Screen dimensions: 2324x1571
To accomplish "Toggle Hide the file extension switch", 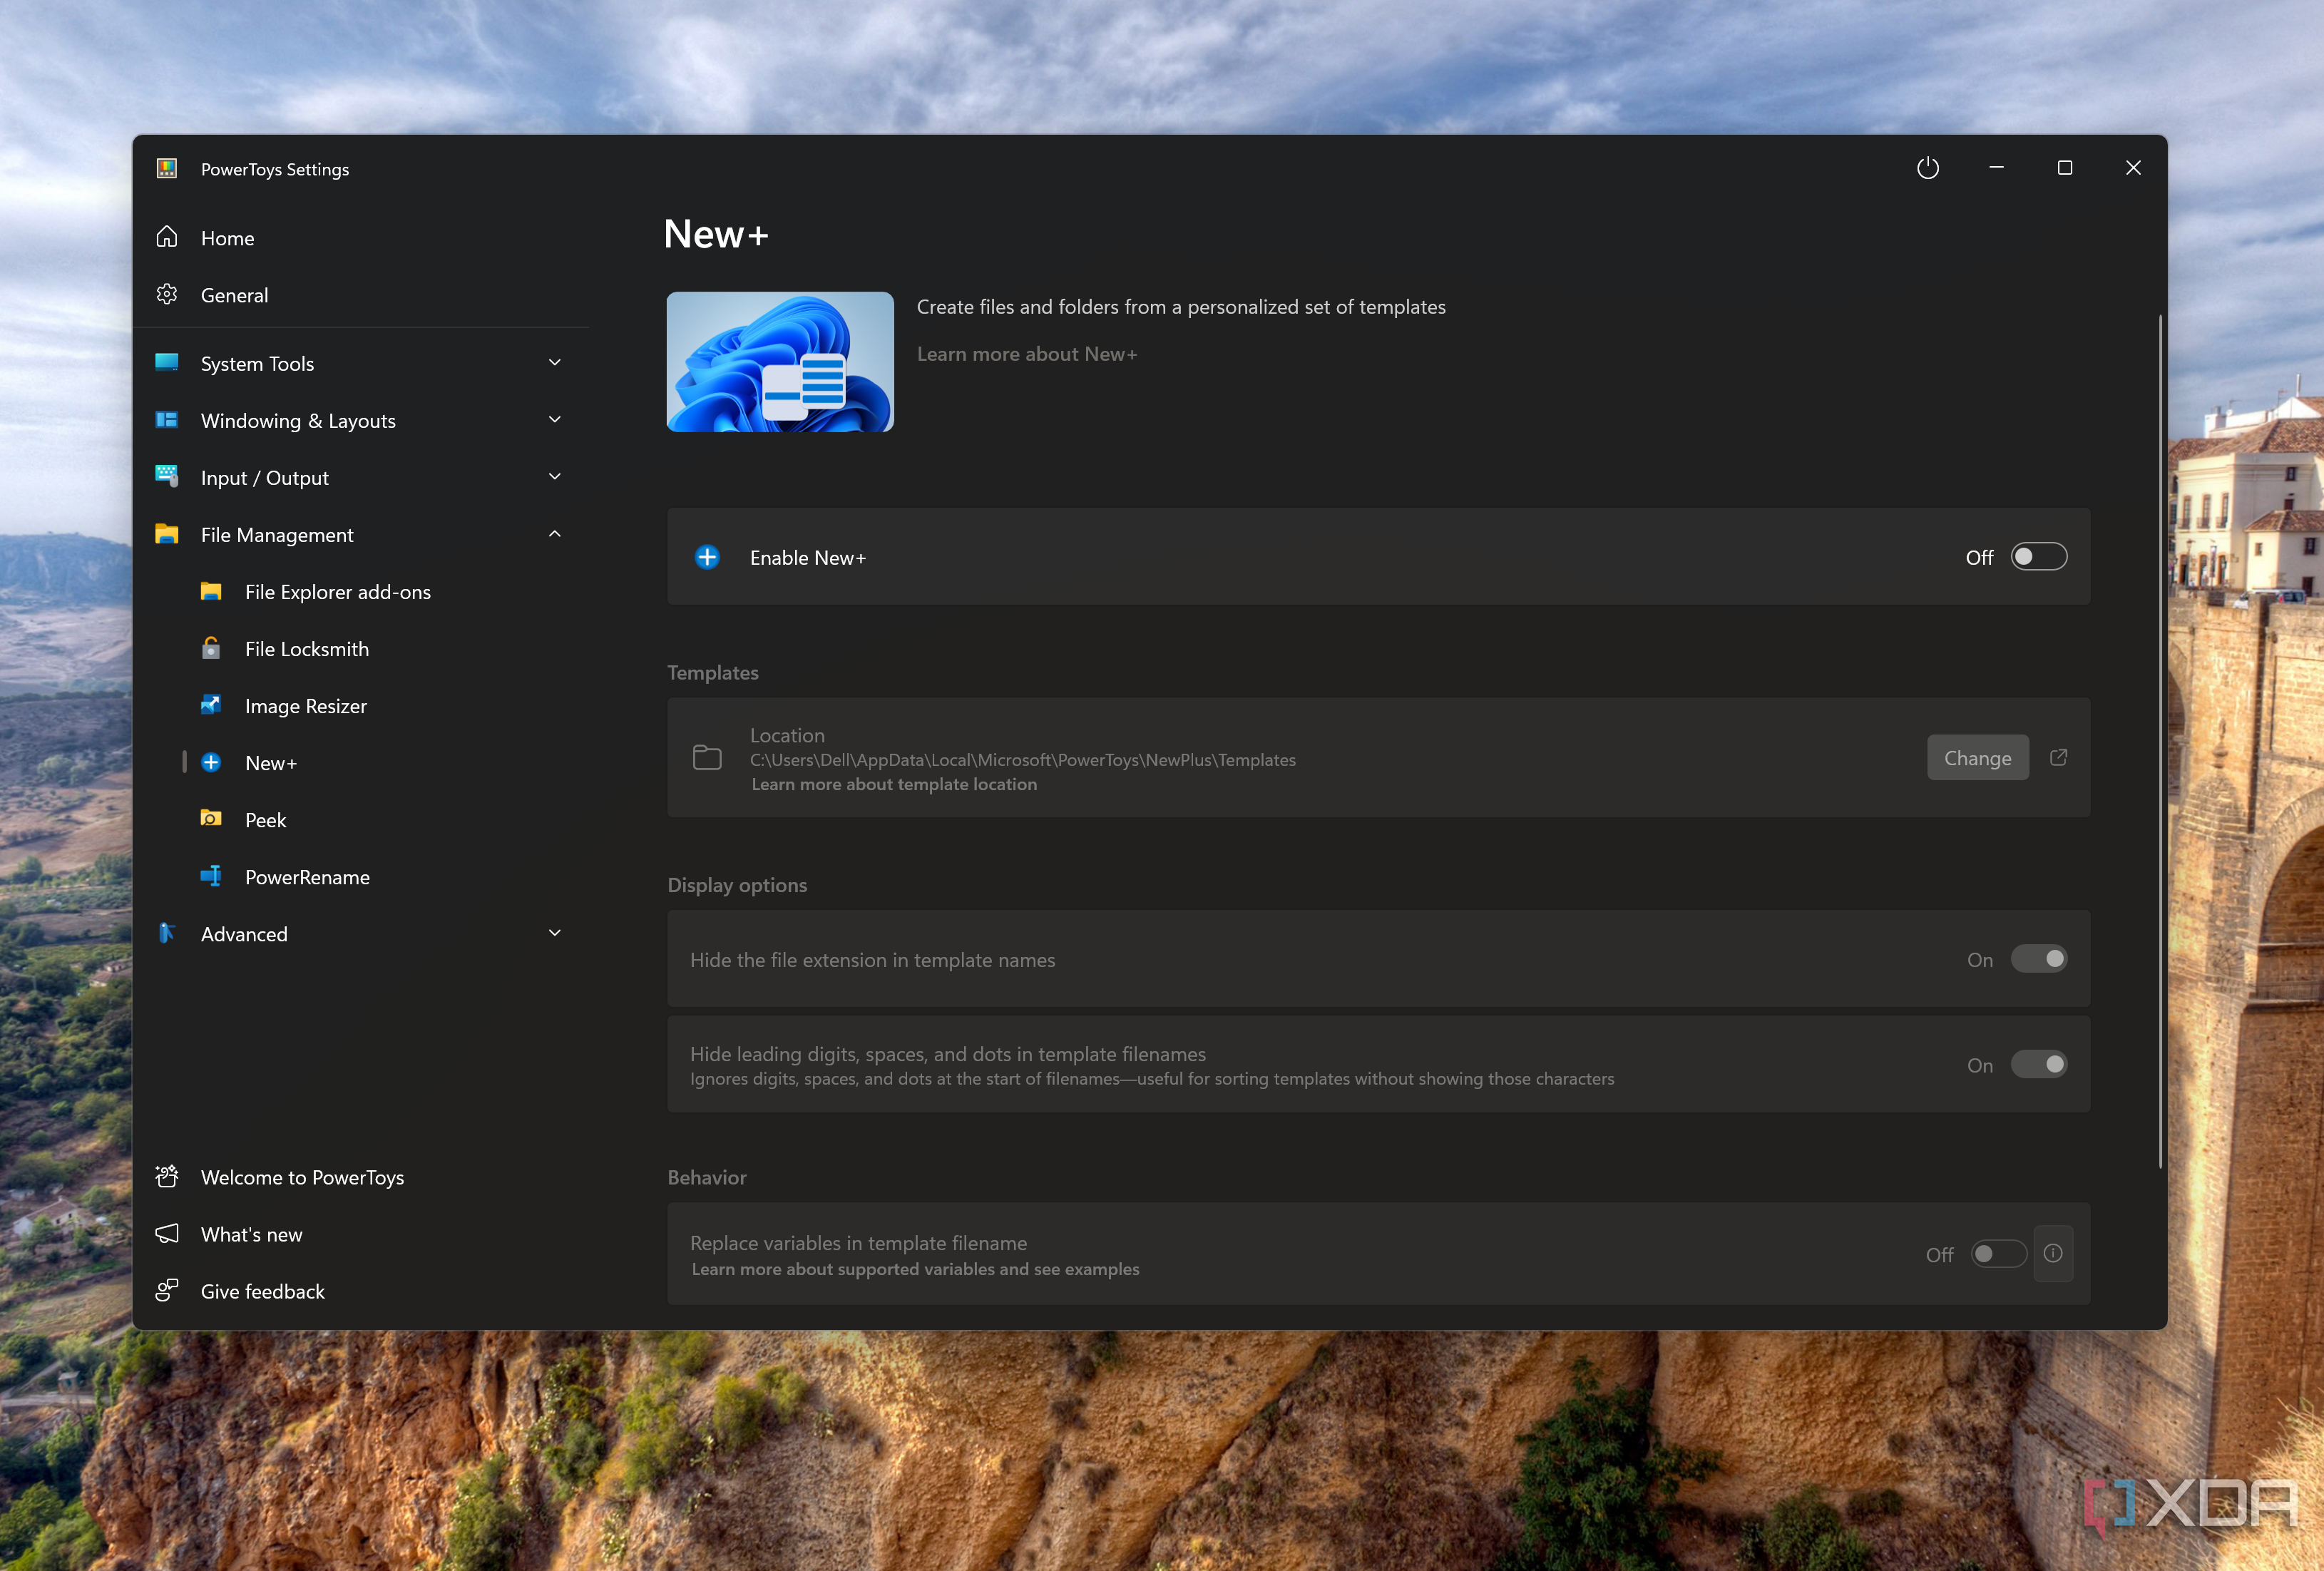I will click(x=2039, y=958).
